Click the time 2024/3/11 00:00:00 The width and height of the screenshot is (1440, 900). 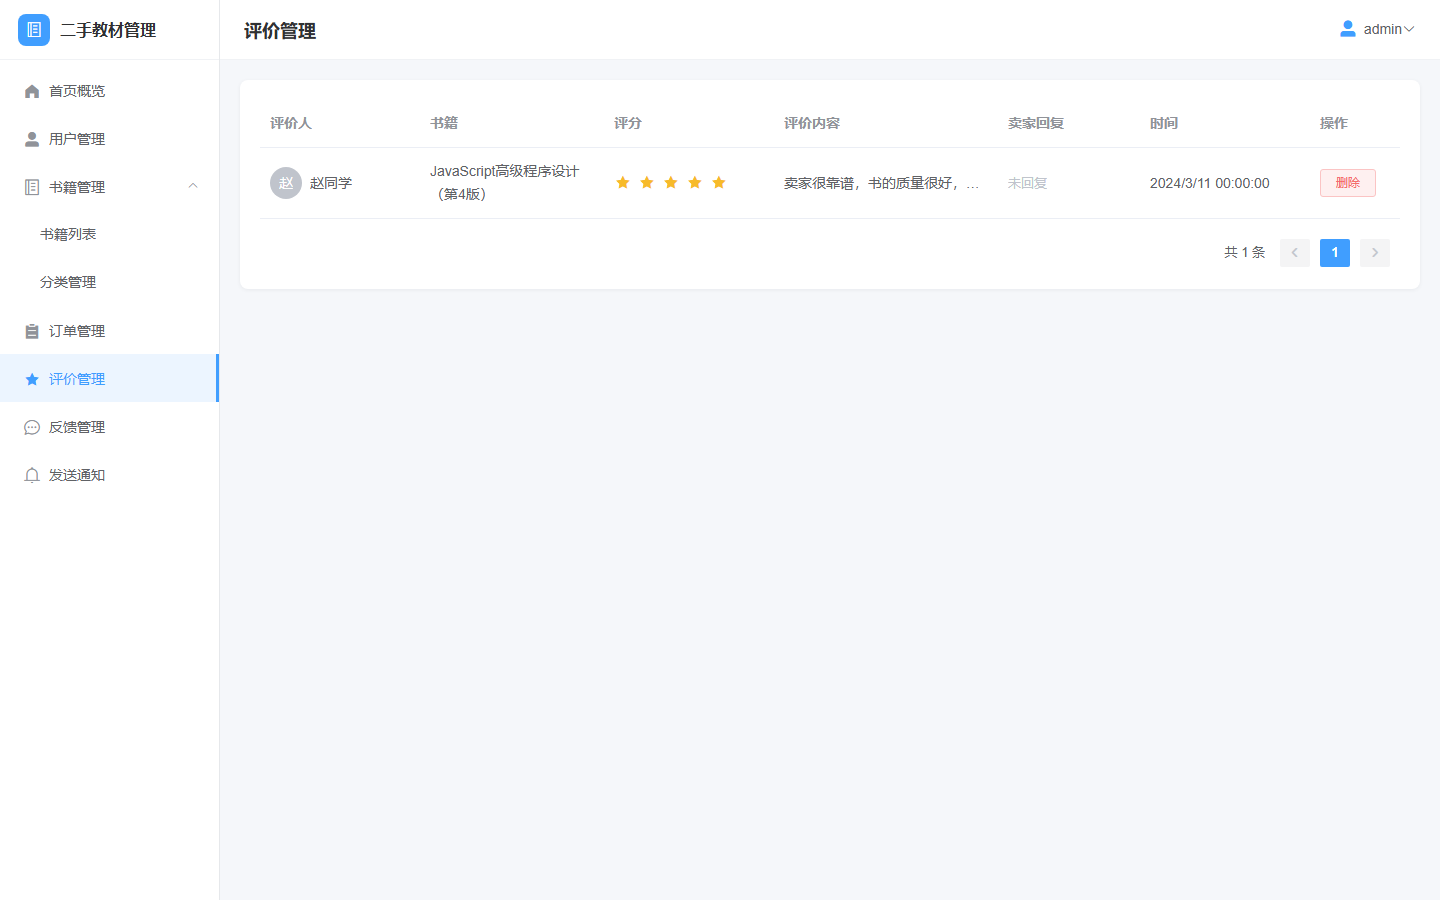tap(1210, 183)
